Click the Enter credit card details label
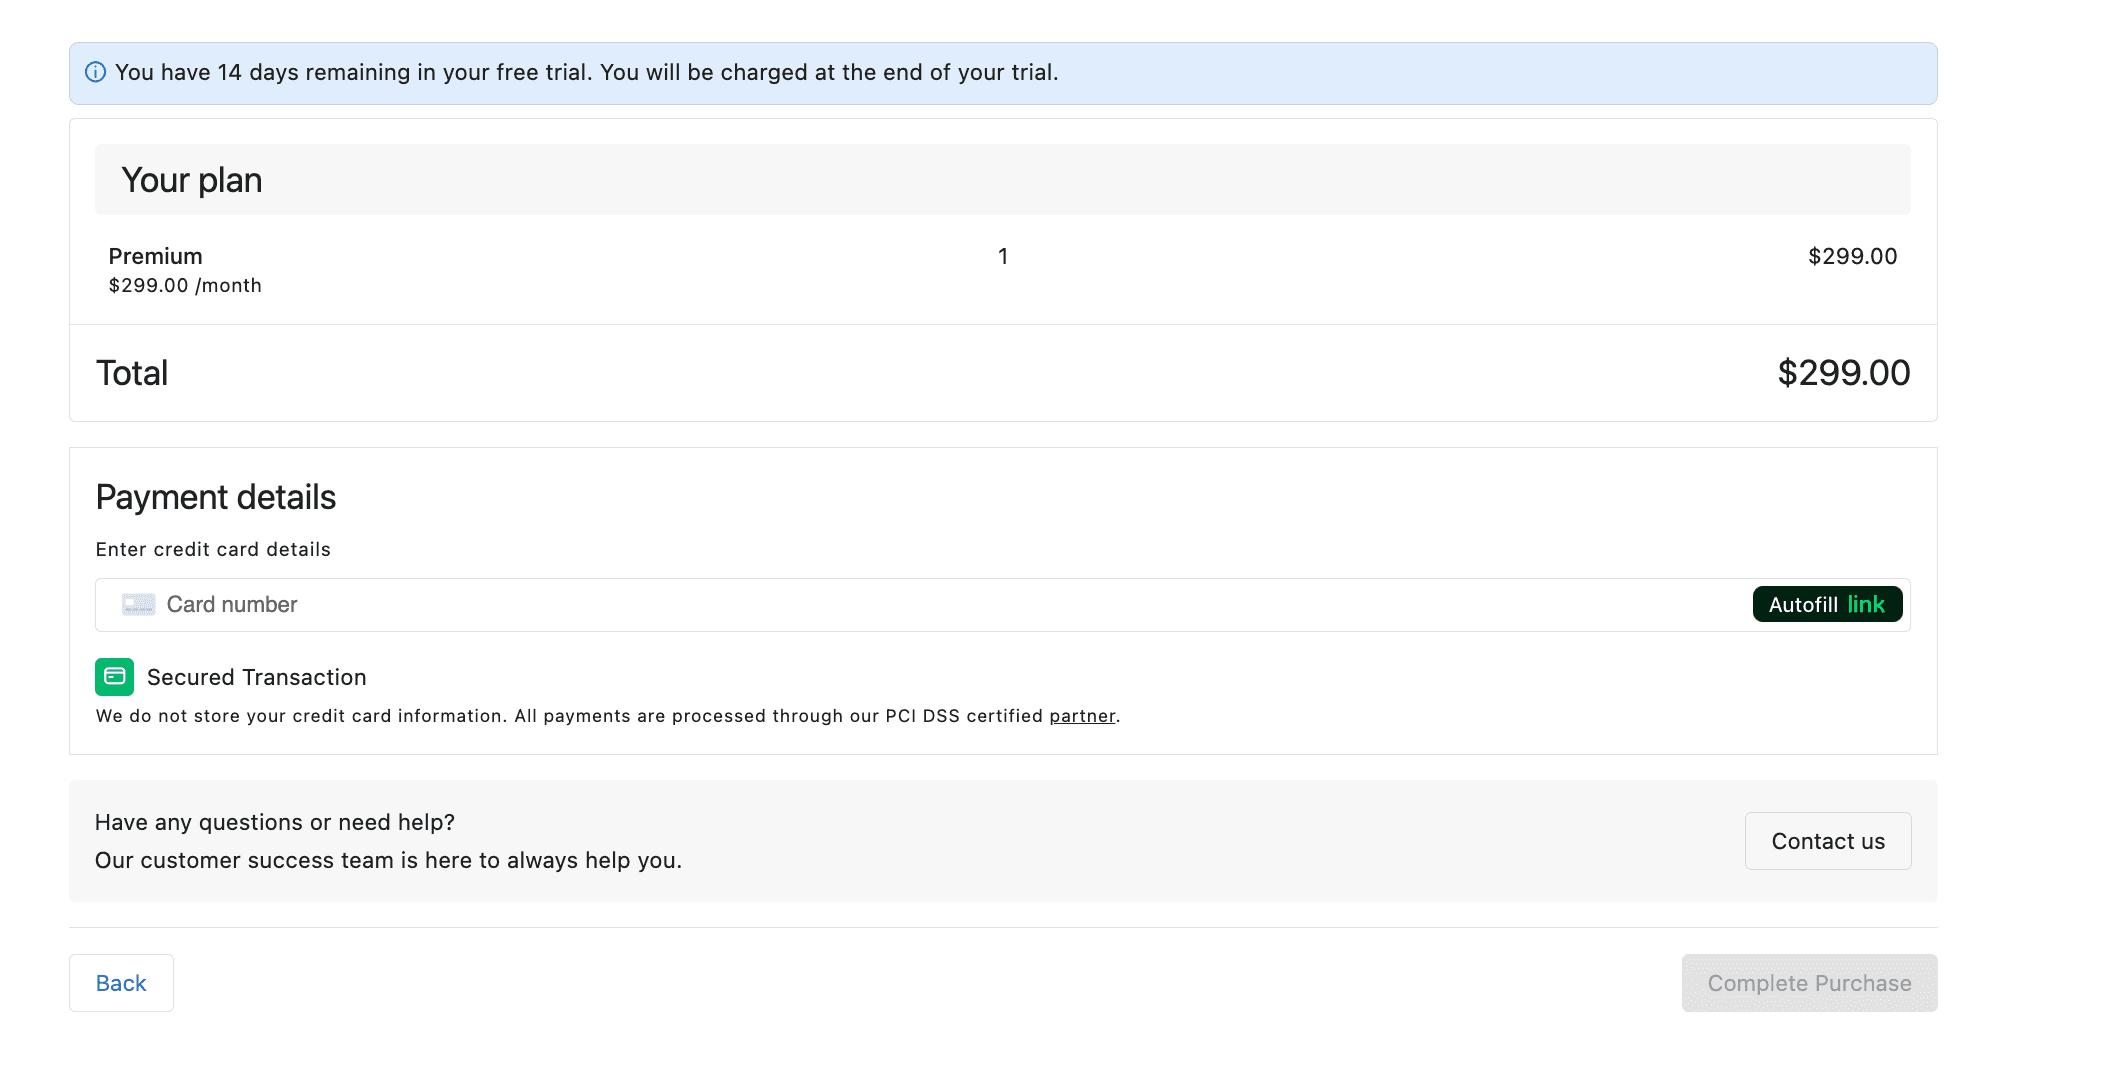2128x1066 pixels. (x=213, y=549)
